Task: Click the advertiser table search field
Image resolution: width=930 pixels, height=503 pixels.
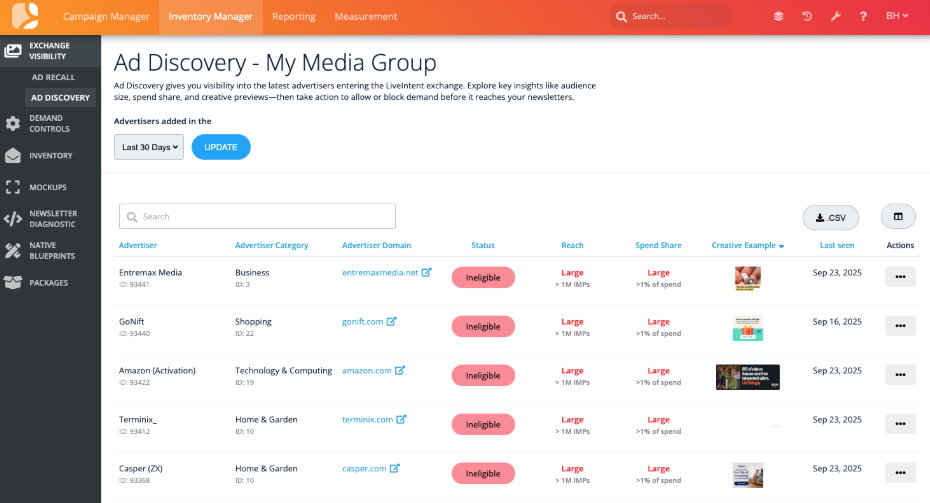Action: pyautogui.click(x=257, y=216)
